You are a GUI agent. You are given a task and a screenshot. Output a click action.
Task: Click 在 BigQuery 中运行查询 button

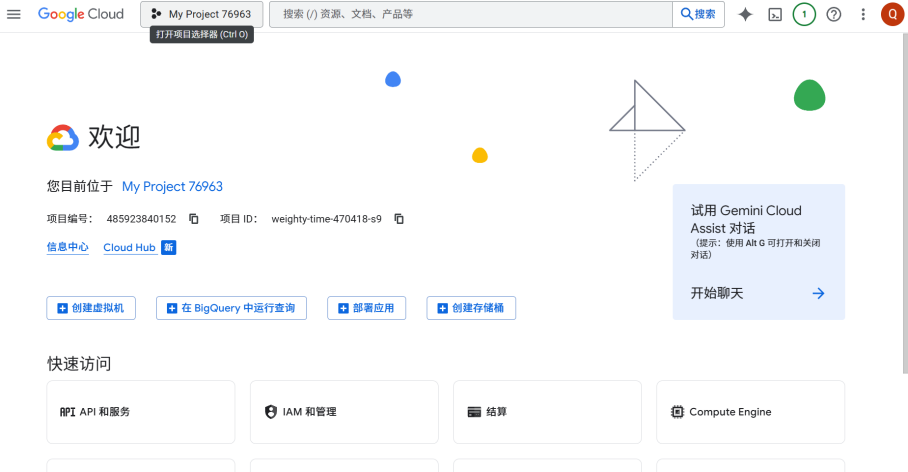click(231, 308)
